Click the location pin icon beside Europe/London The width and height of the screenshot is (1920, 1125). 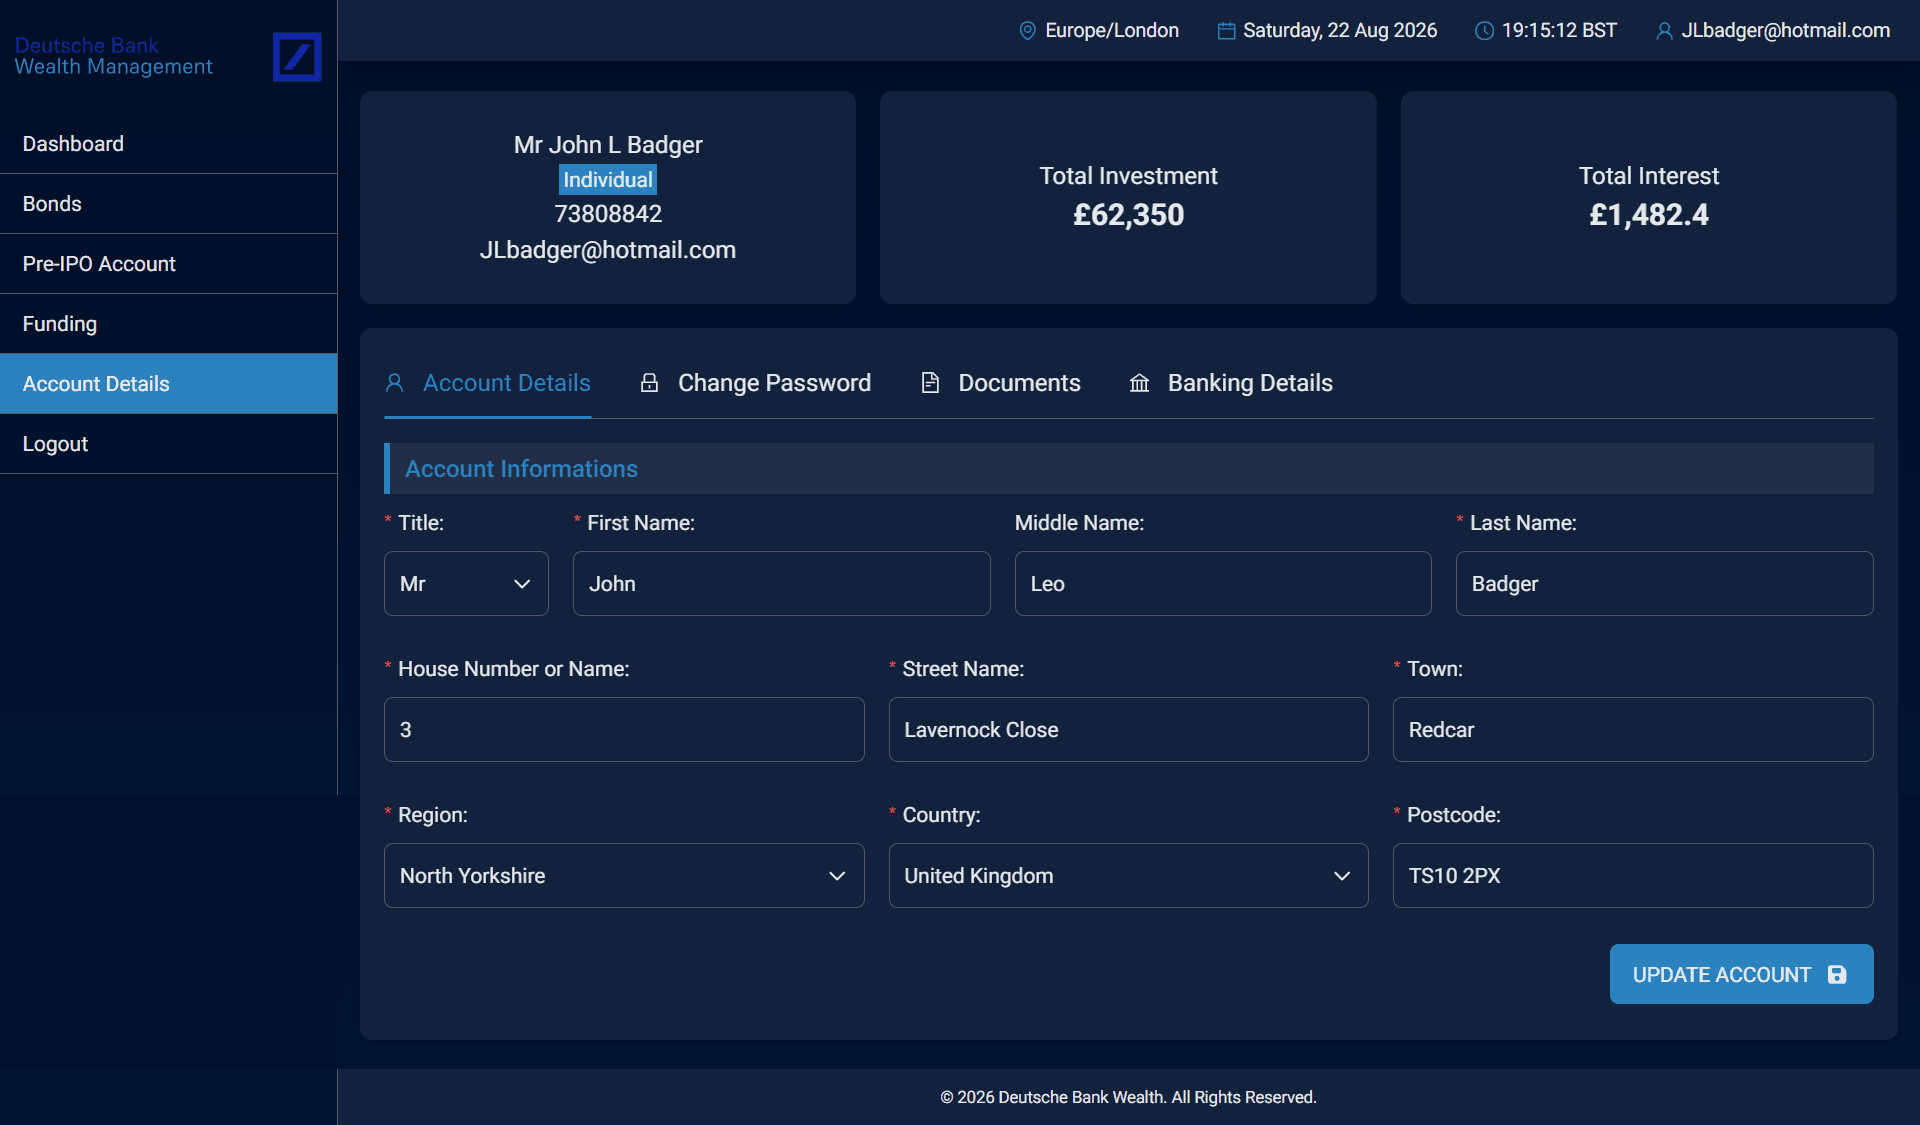click(1027, 31)
